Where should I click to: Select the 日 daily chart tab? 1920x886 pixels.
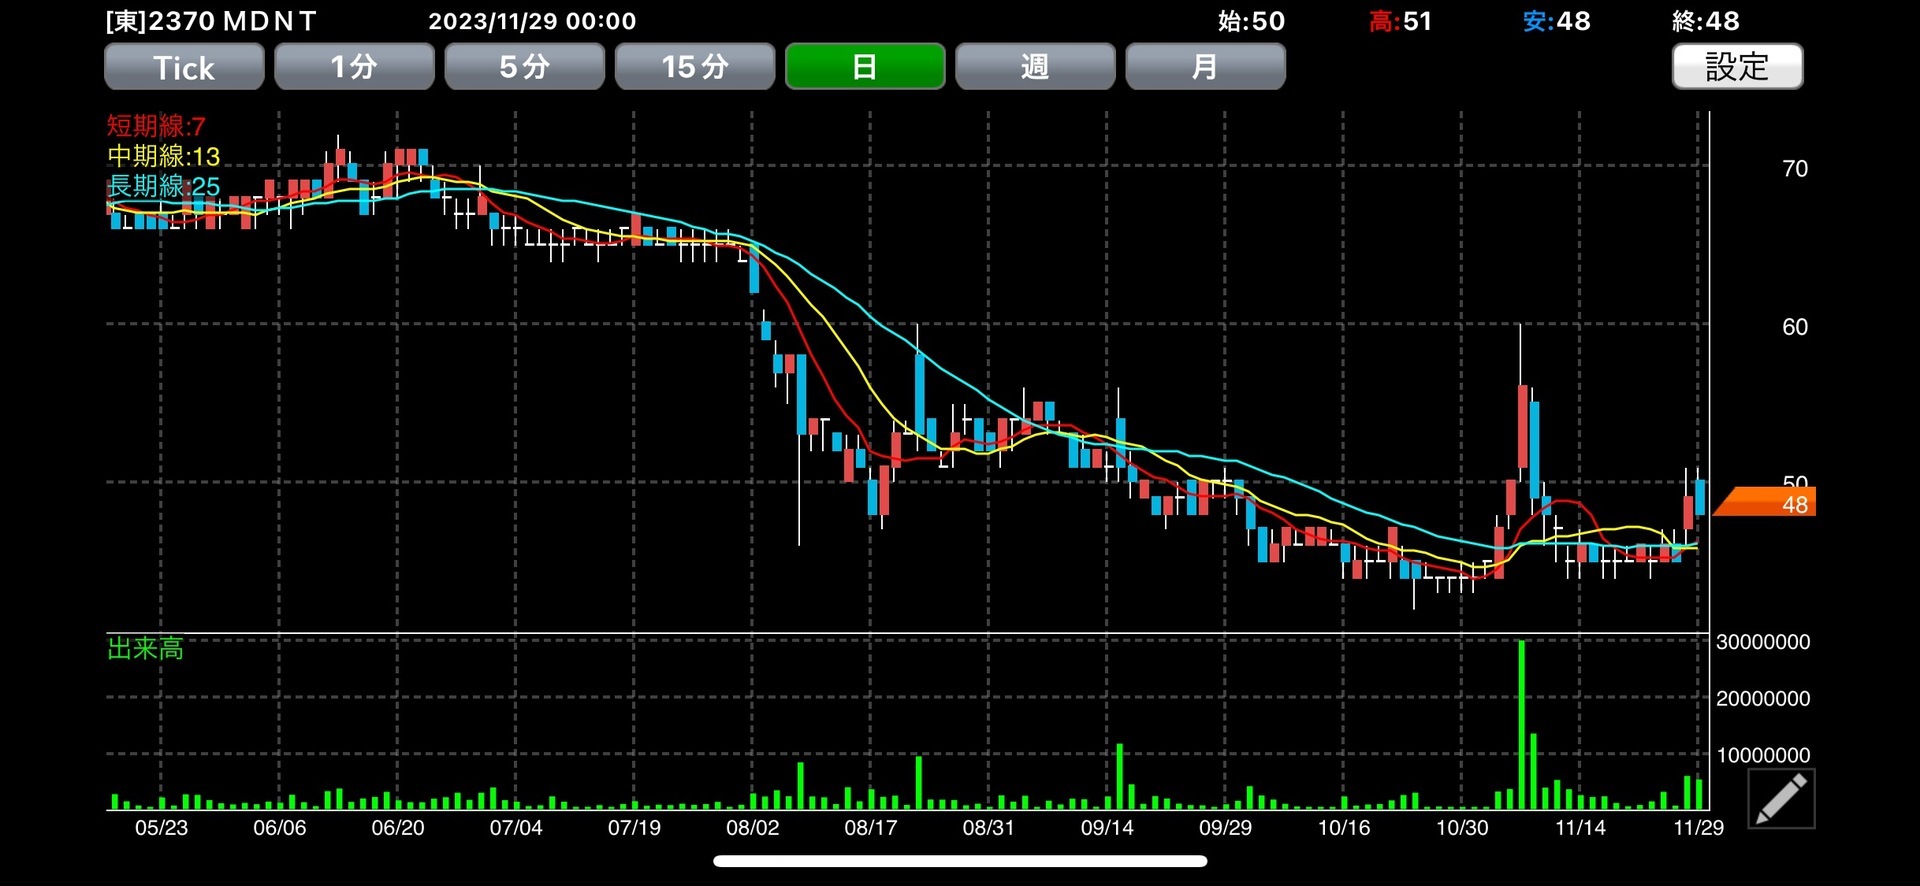pos(865,67)
